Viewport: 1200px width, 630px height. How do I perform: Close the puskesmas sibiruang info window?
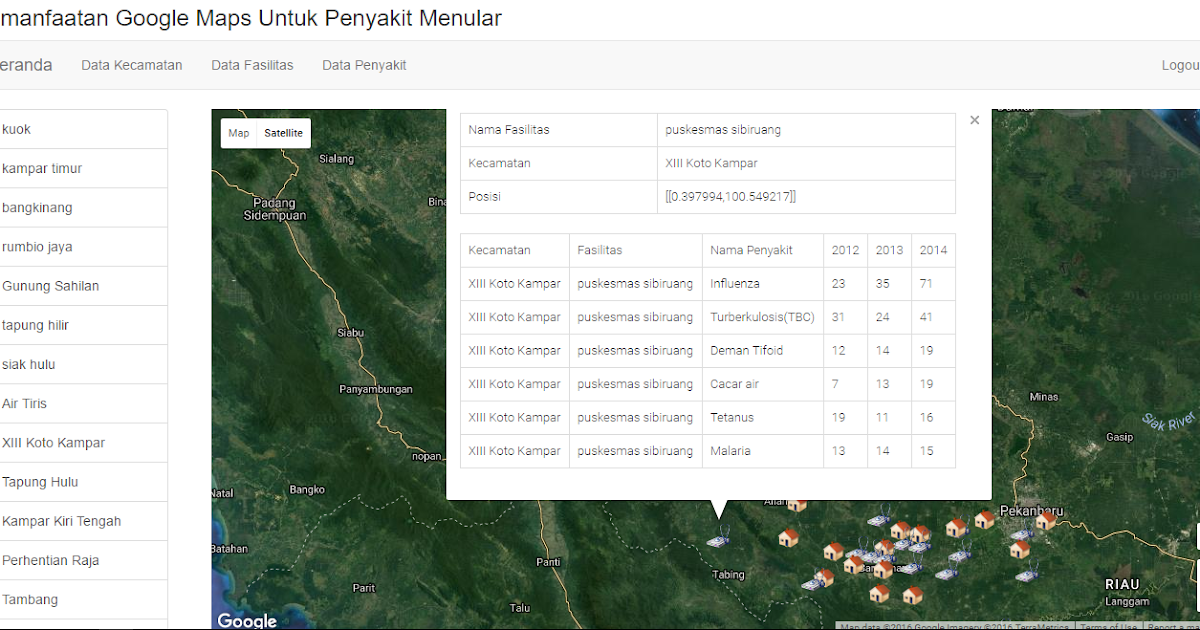974,119
